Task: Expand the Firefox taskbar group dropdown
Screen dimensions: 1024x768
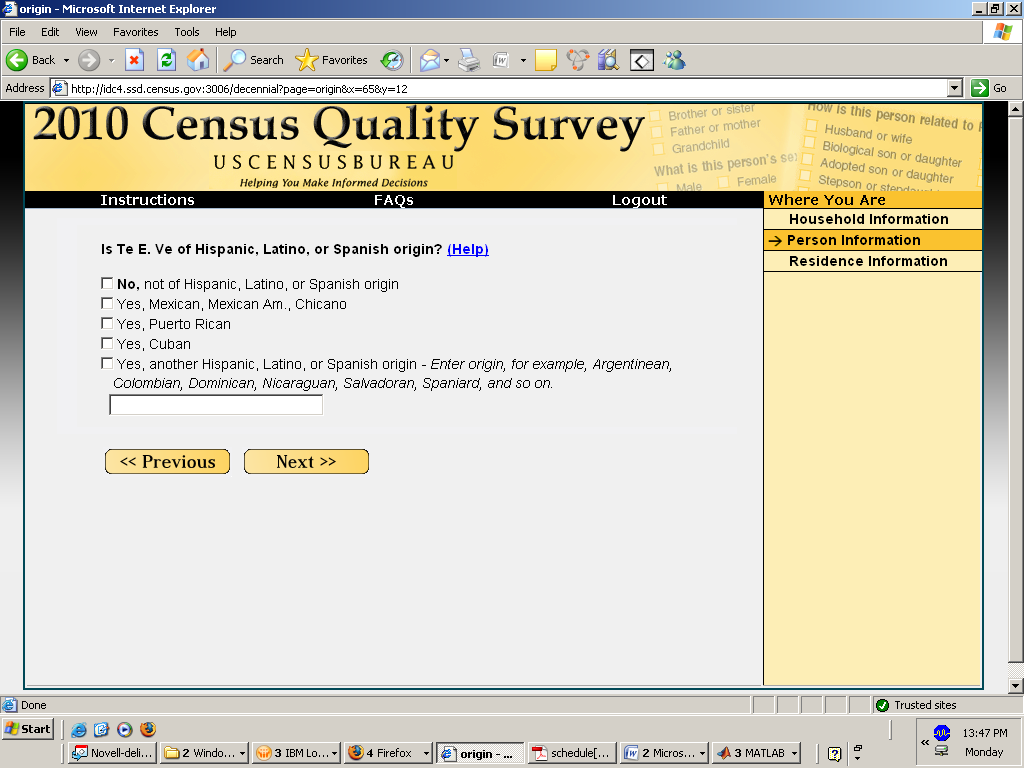Action: [427, 753]
